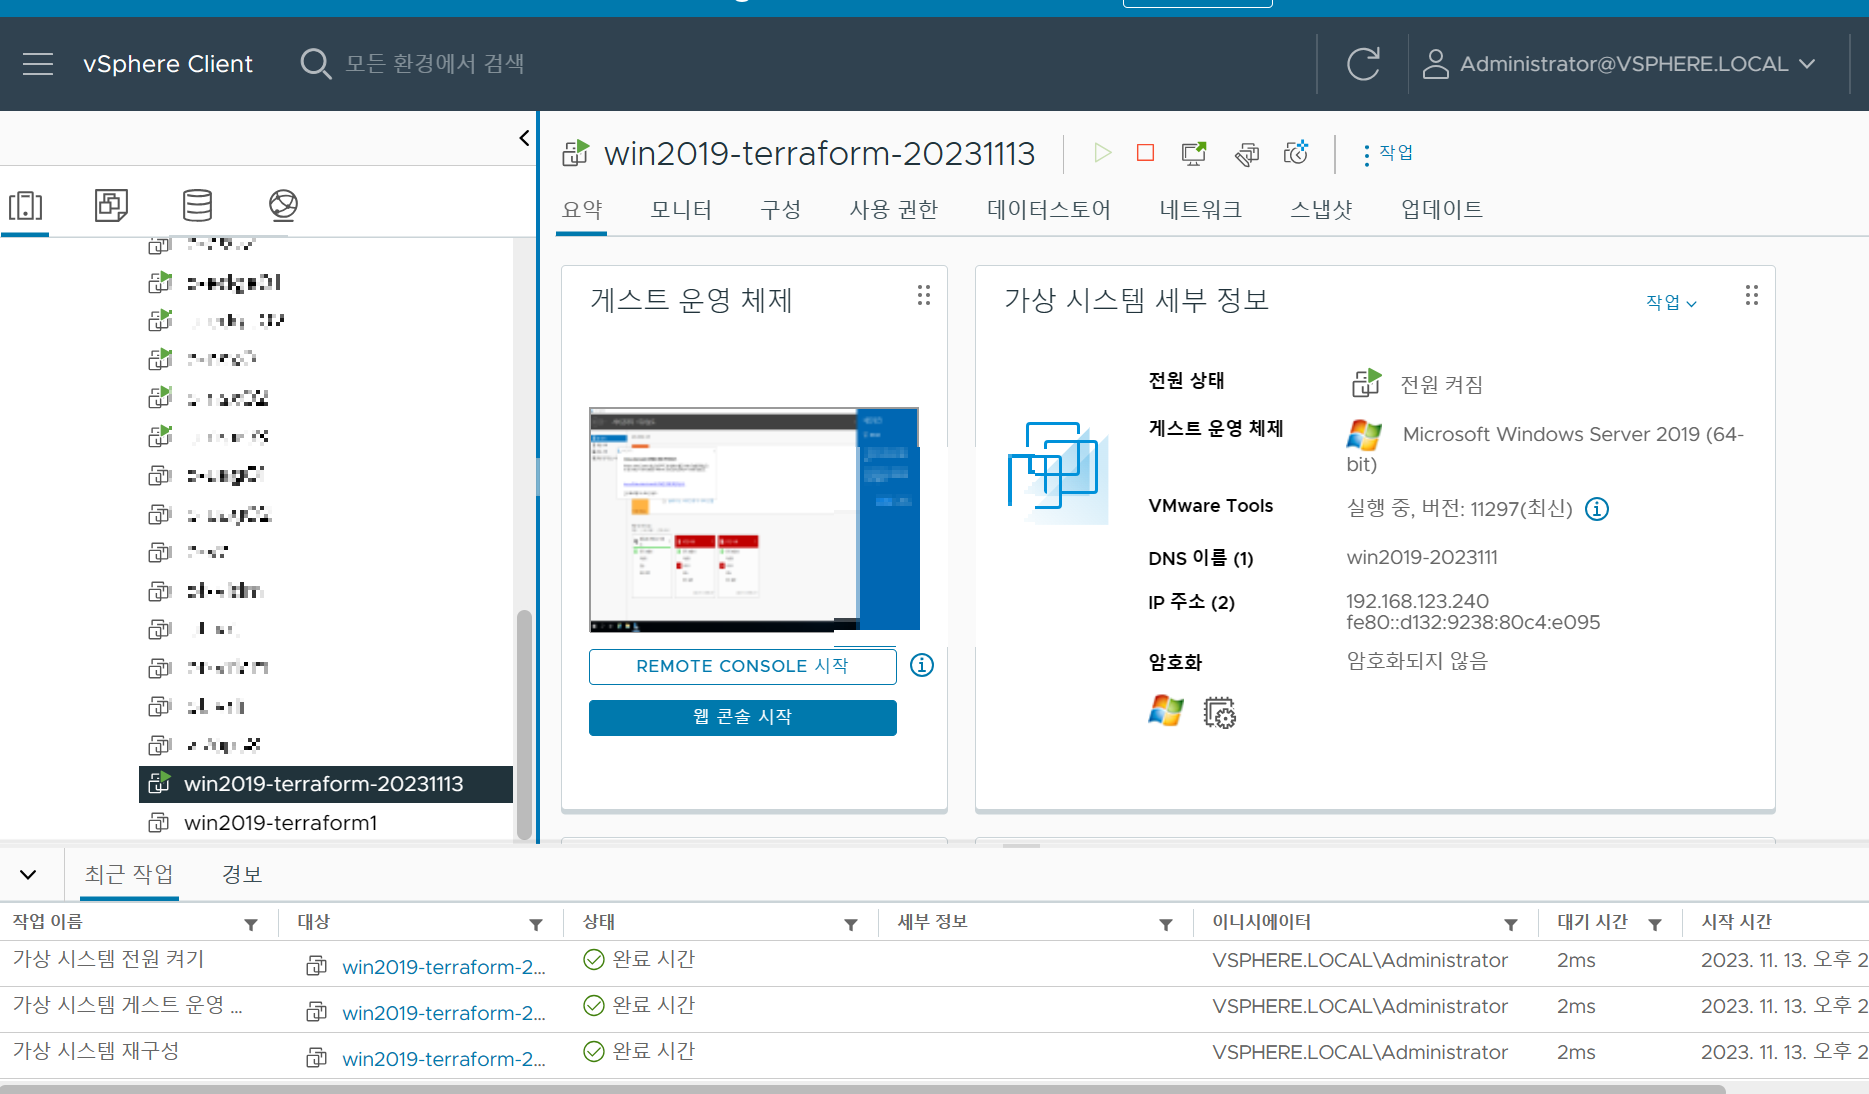The width and height of the screenshot is (1869, 1094).
Task: Open the hamburger navigation menu
Action: tap(38, 64)
